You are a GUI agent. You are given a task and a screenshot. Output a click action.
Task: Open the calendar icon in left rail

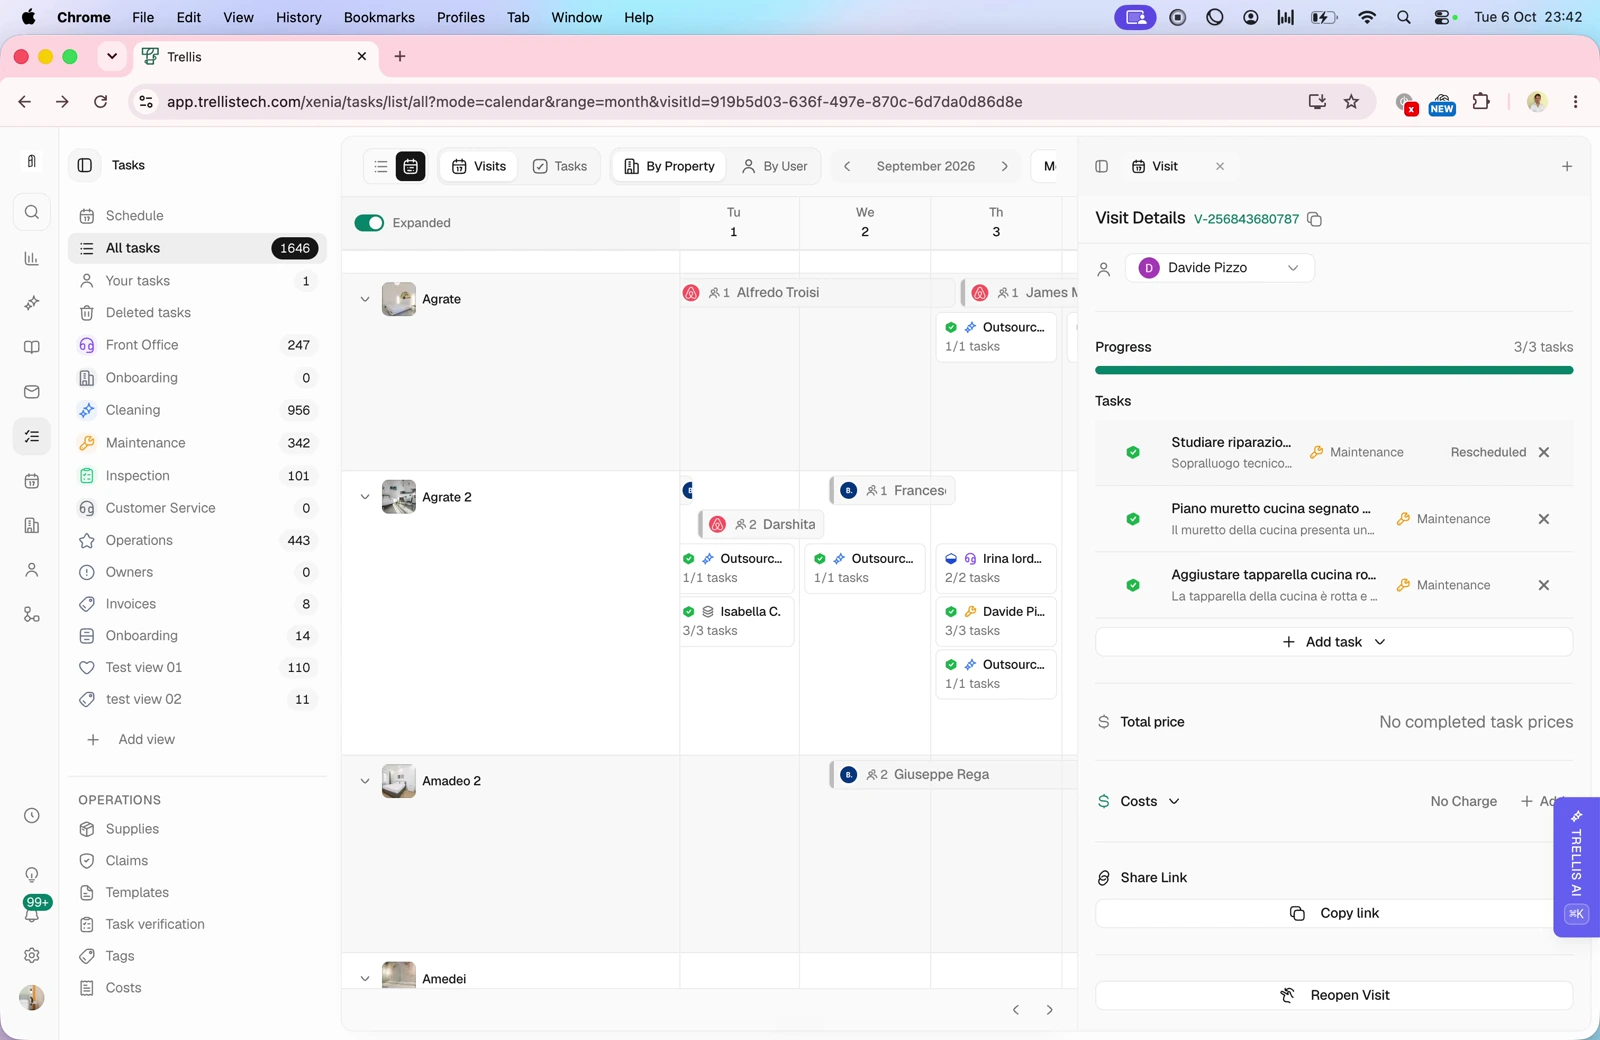pyautogui.click(x=32, y=481)
